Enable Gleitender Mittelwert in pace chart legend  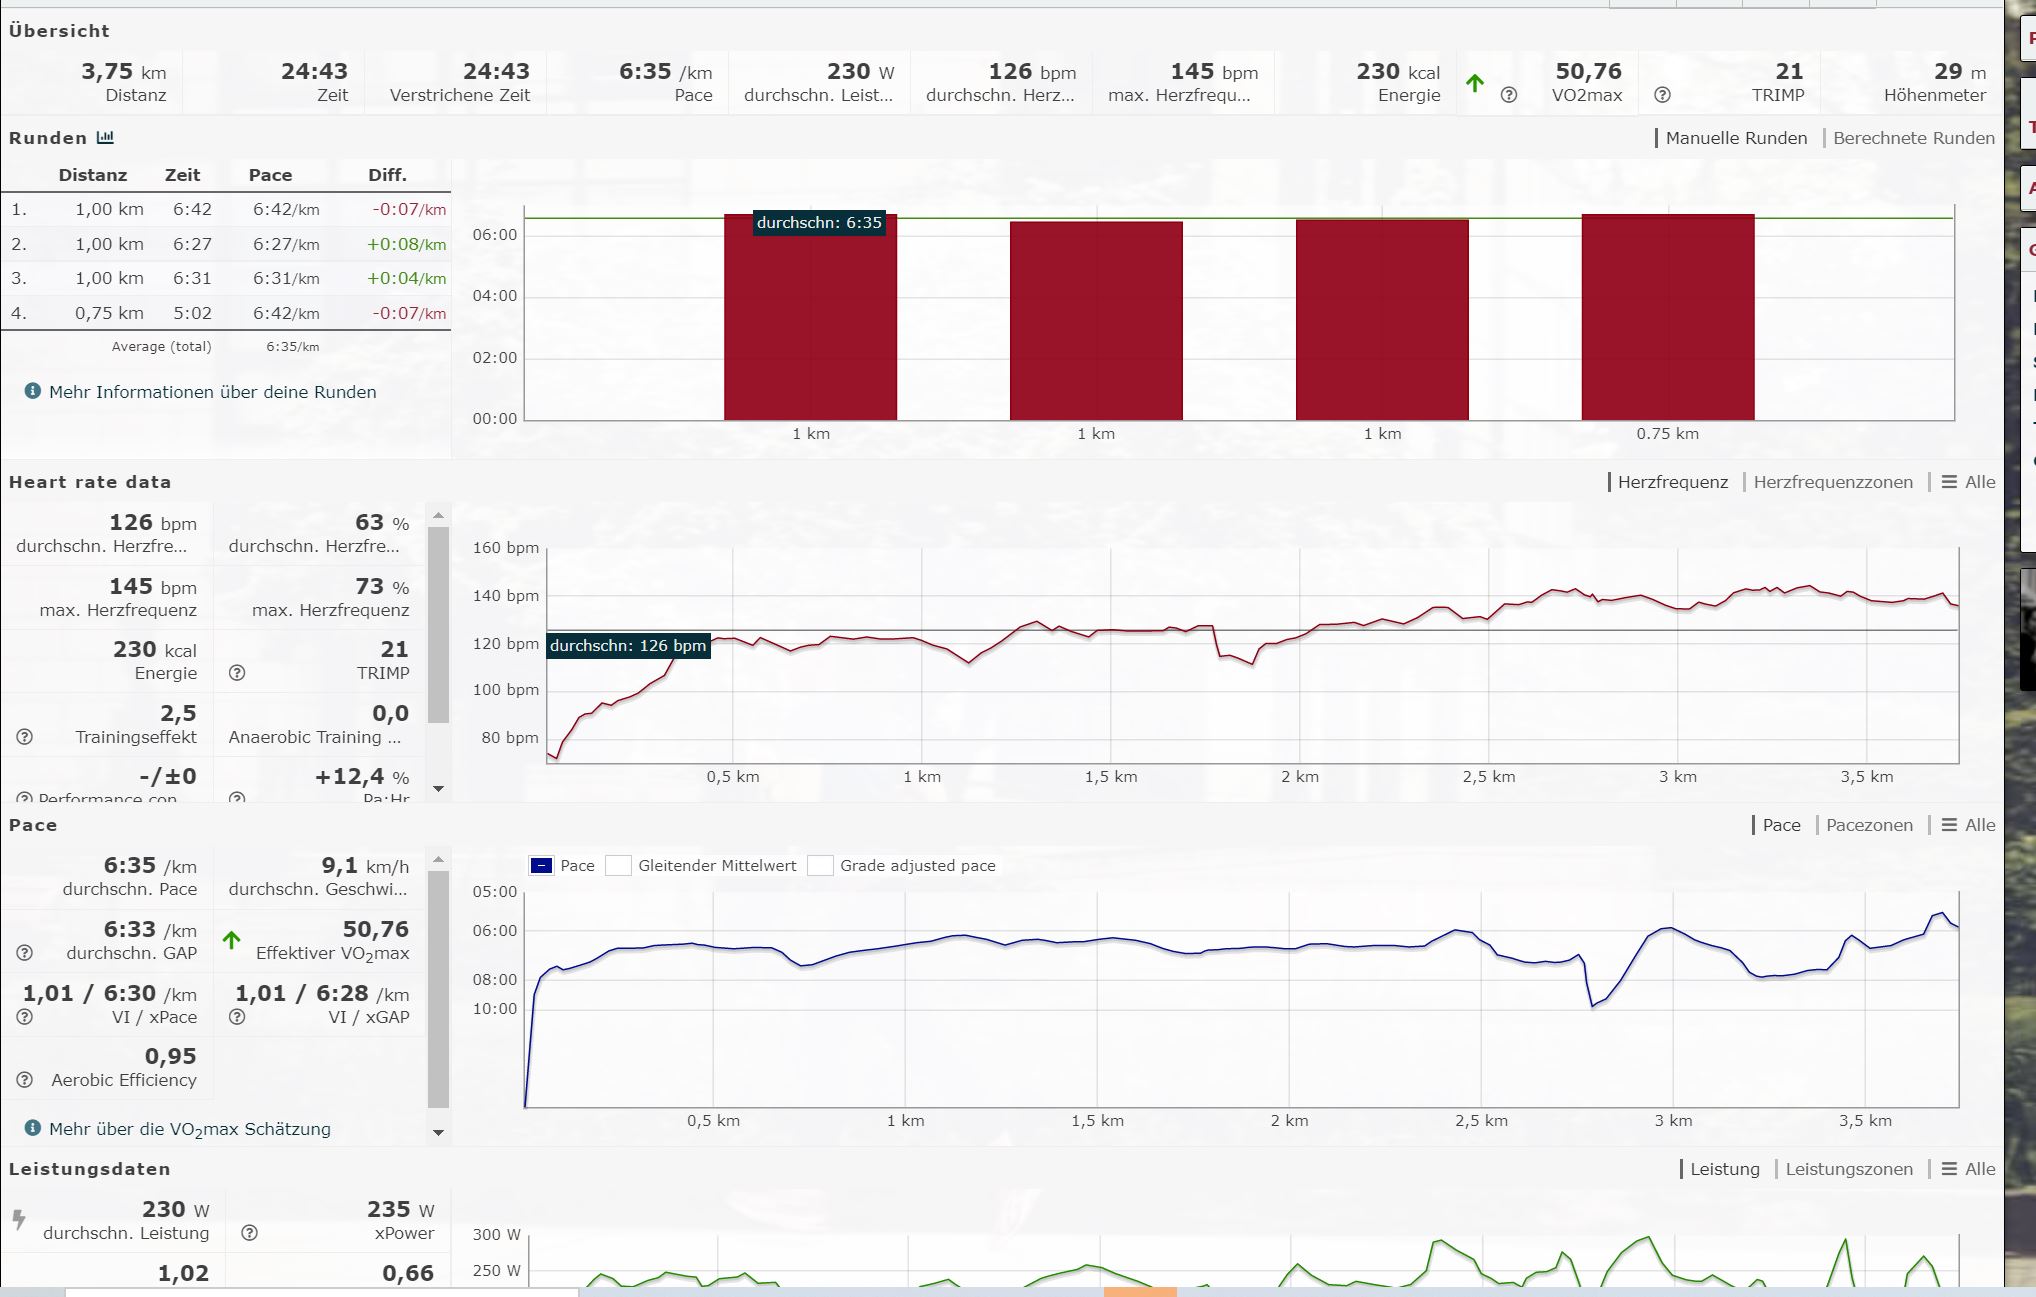[619, 866]
